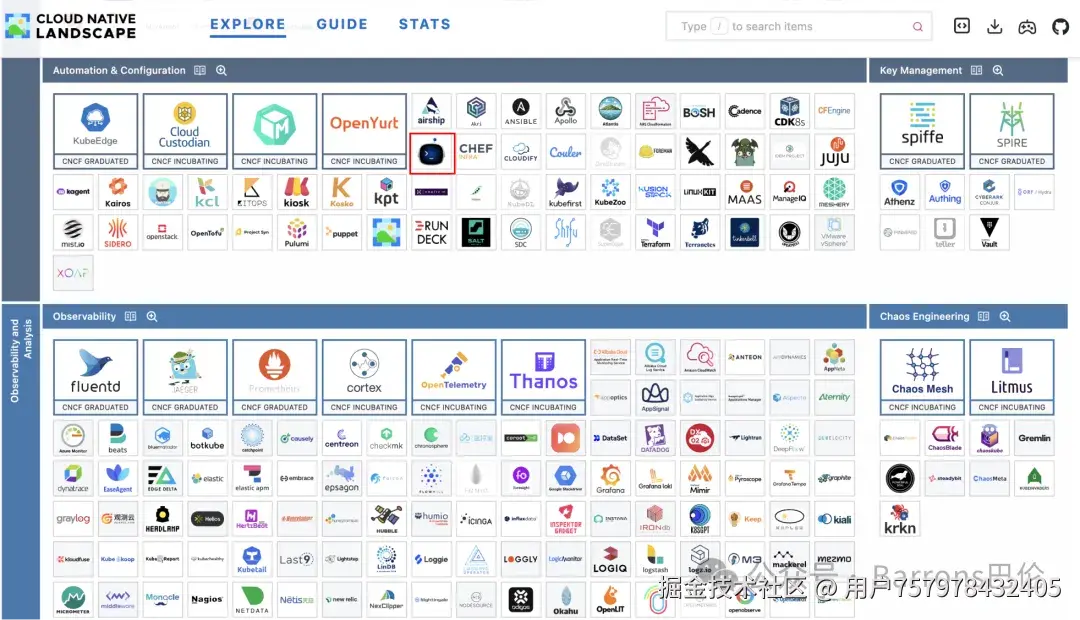
Task: Select the CHEF Infra icon
Action: (476, 152)
